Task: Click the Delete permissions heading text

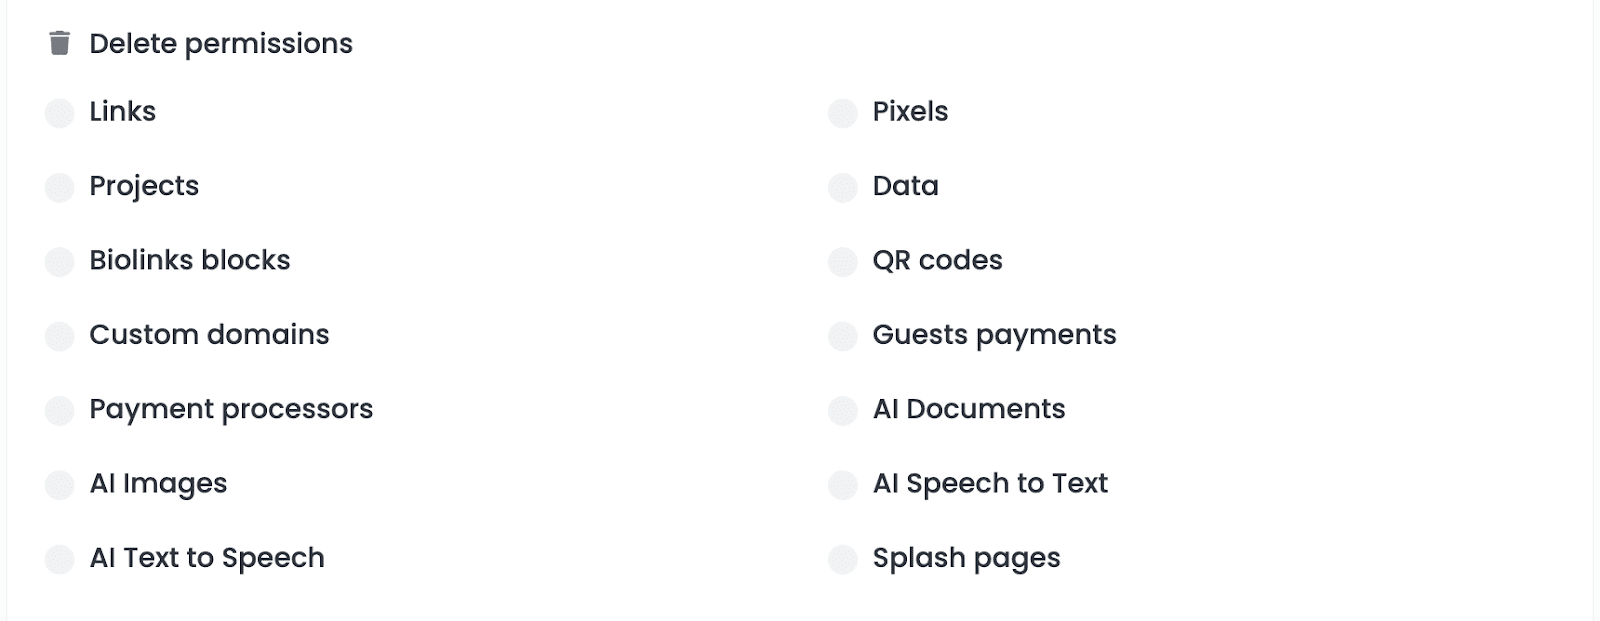Action: pos(221,44)
